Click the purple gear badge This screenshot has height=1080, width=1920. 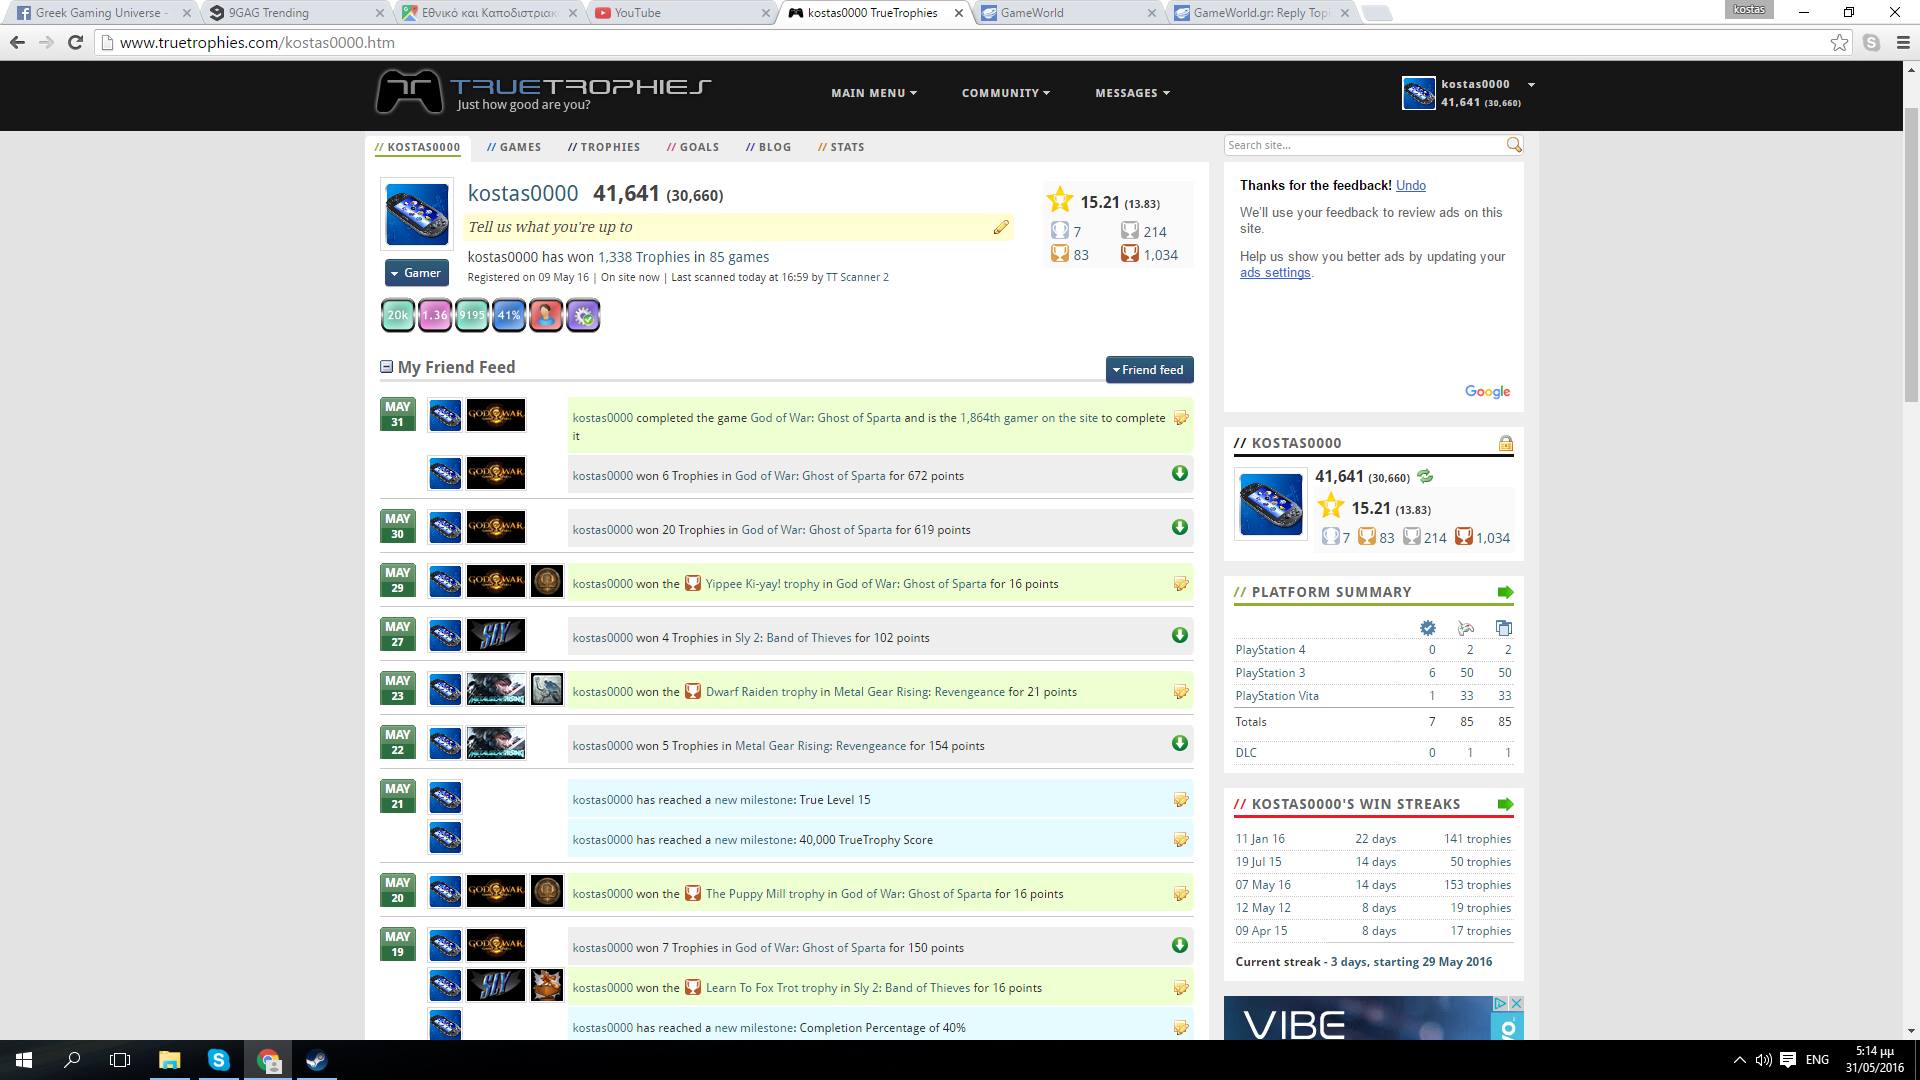pyautogui.click(x=583, y=315)
